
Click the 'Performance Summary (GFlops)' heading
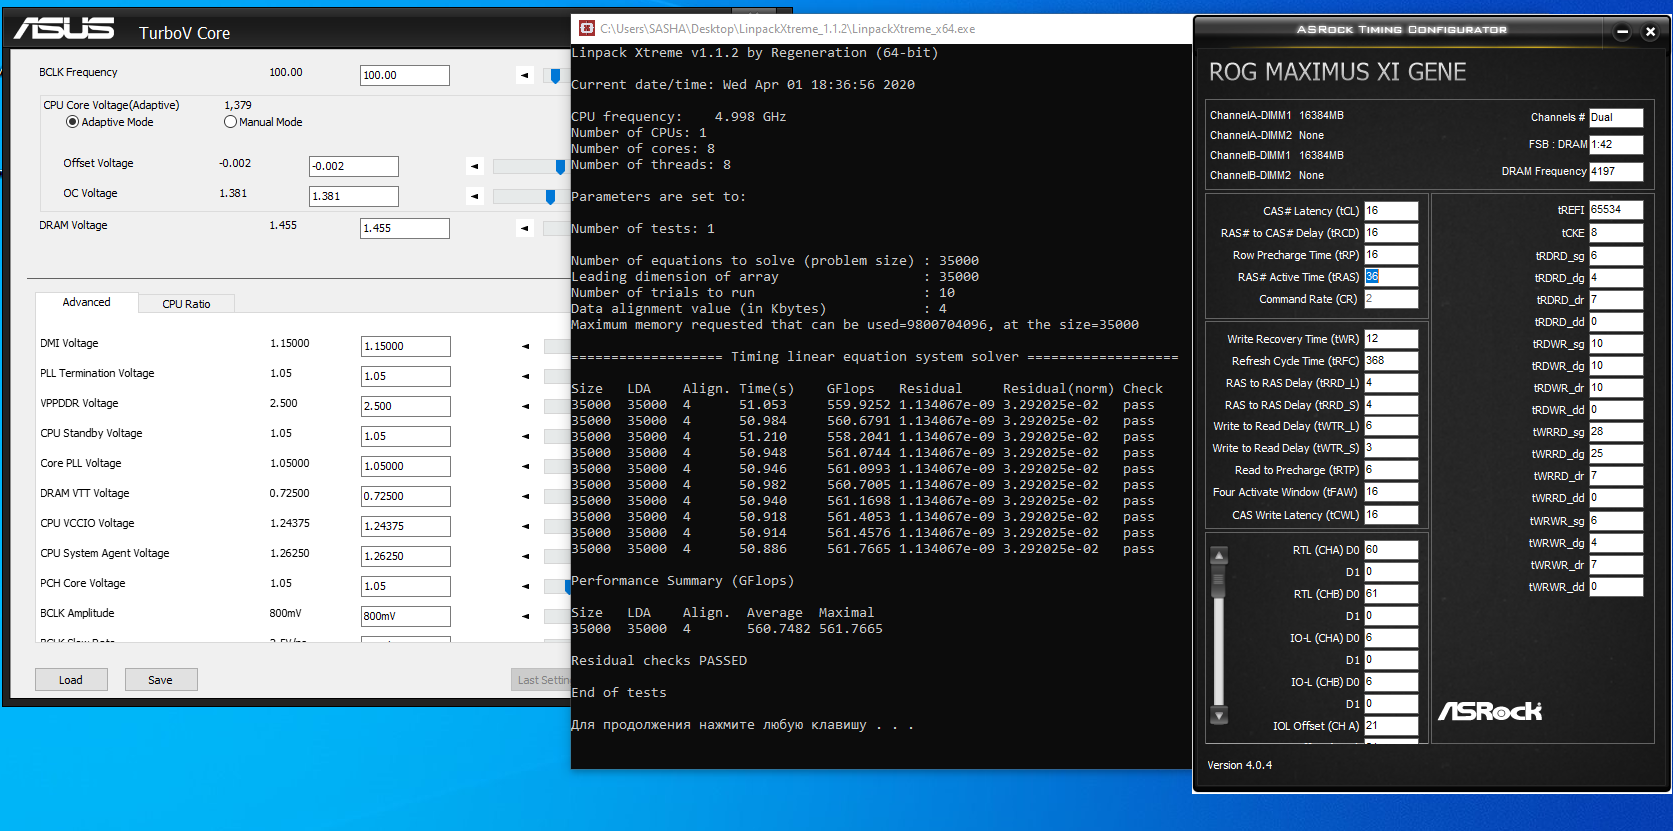[x=682, y=581]
